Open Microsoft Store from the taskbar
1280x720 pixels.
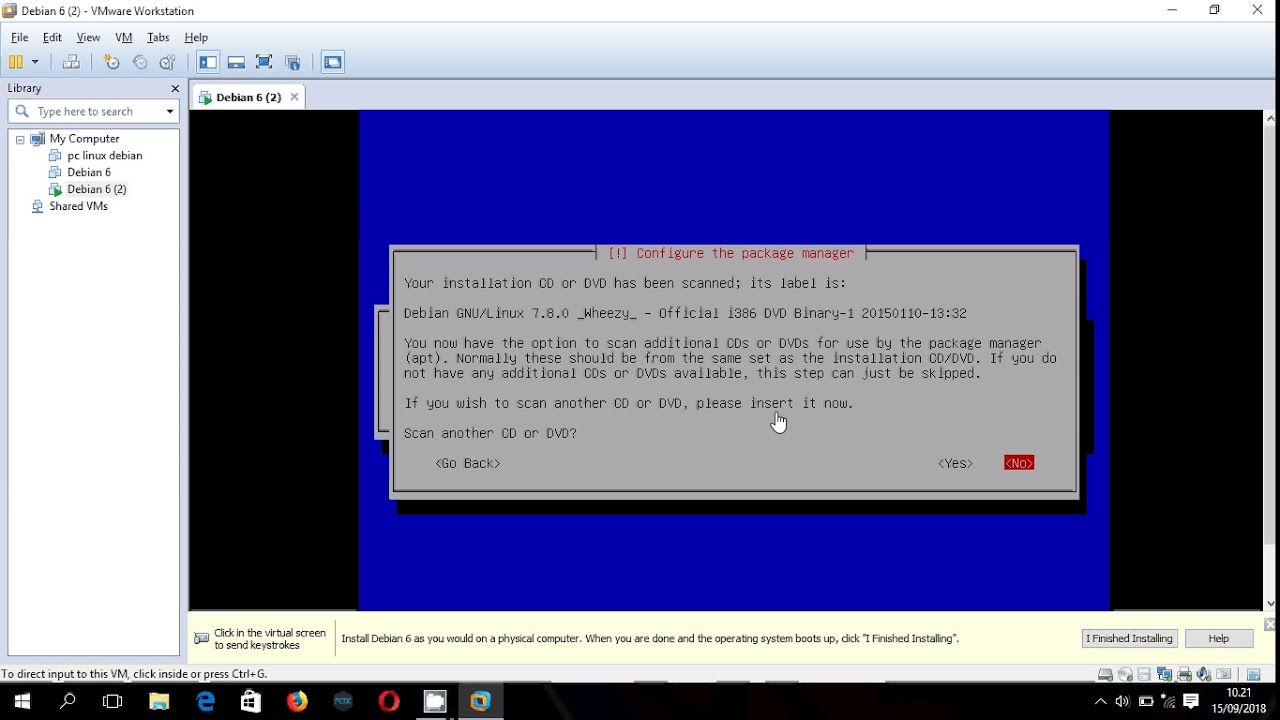tap(251, 701)
